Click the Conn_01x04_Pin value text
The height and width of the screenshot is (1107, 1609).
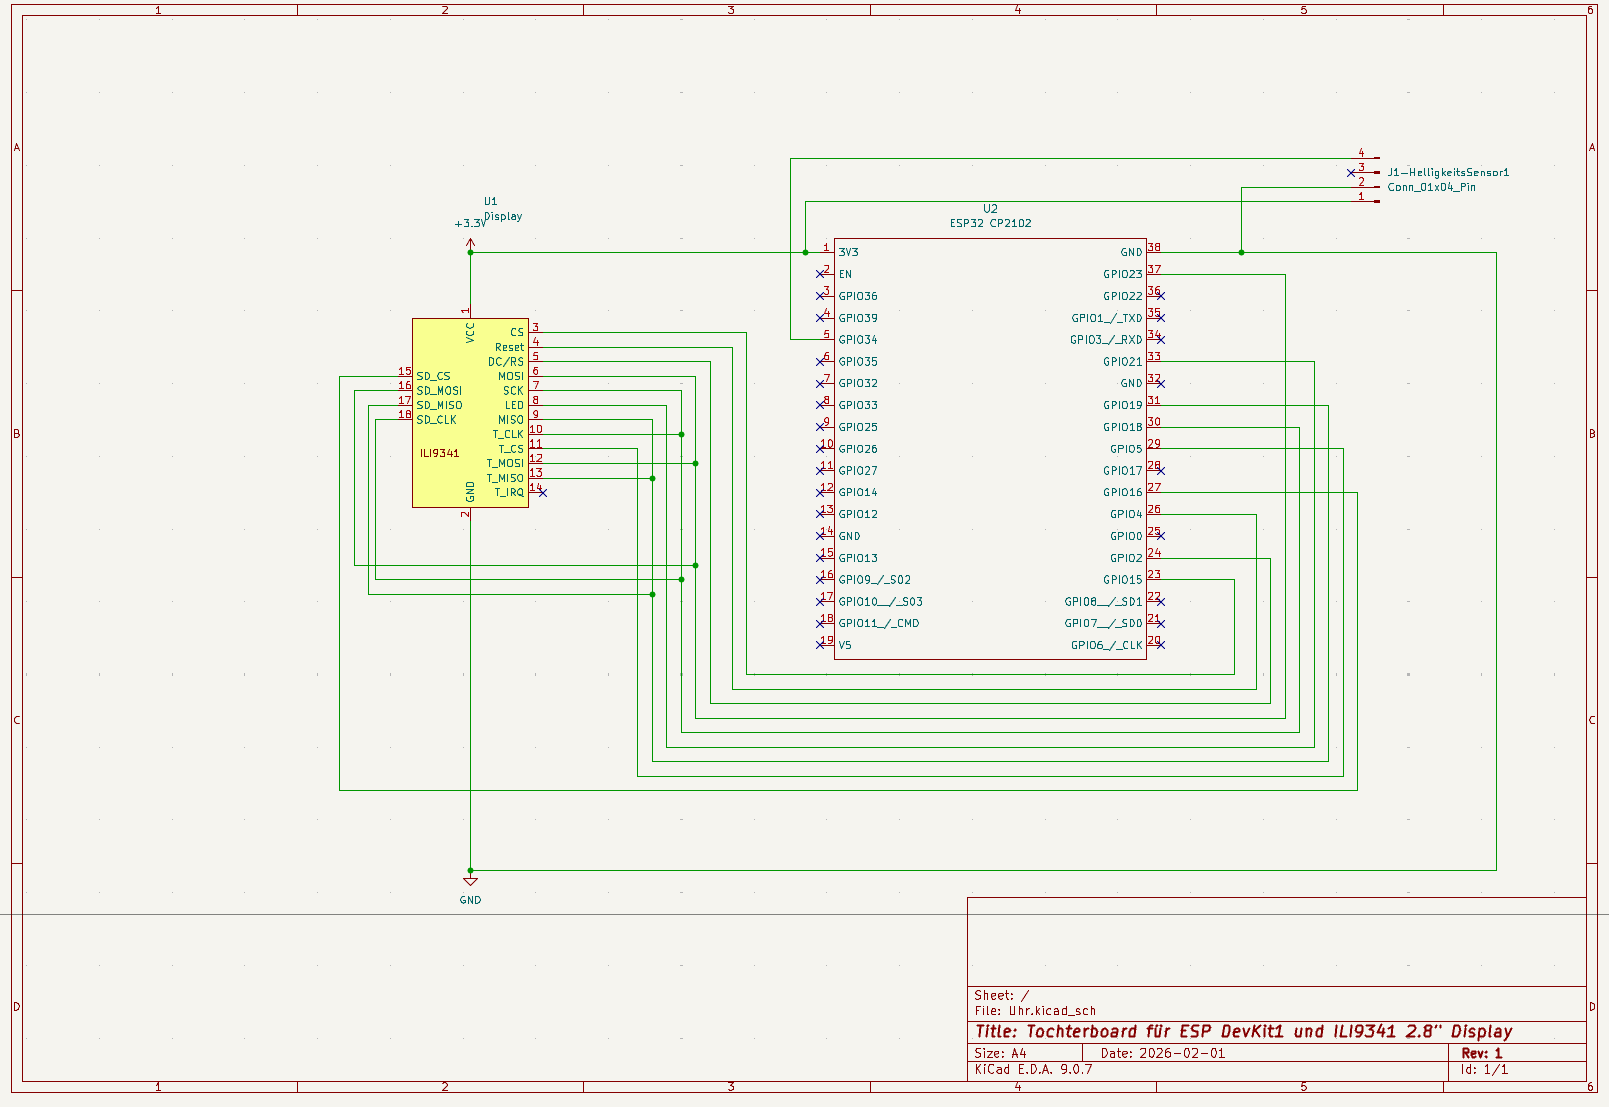coord(1431,187)
